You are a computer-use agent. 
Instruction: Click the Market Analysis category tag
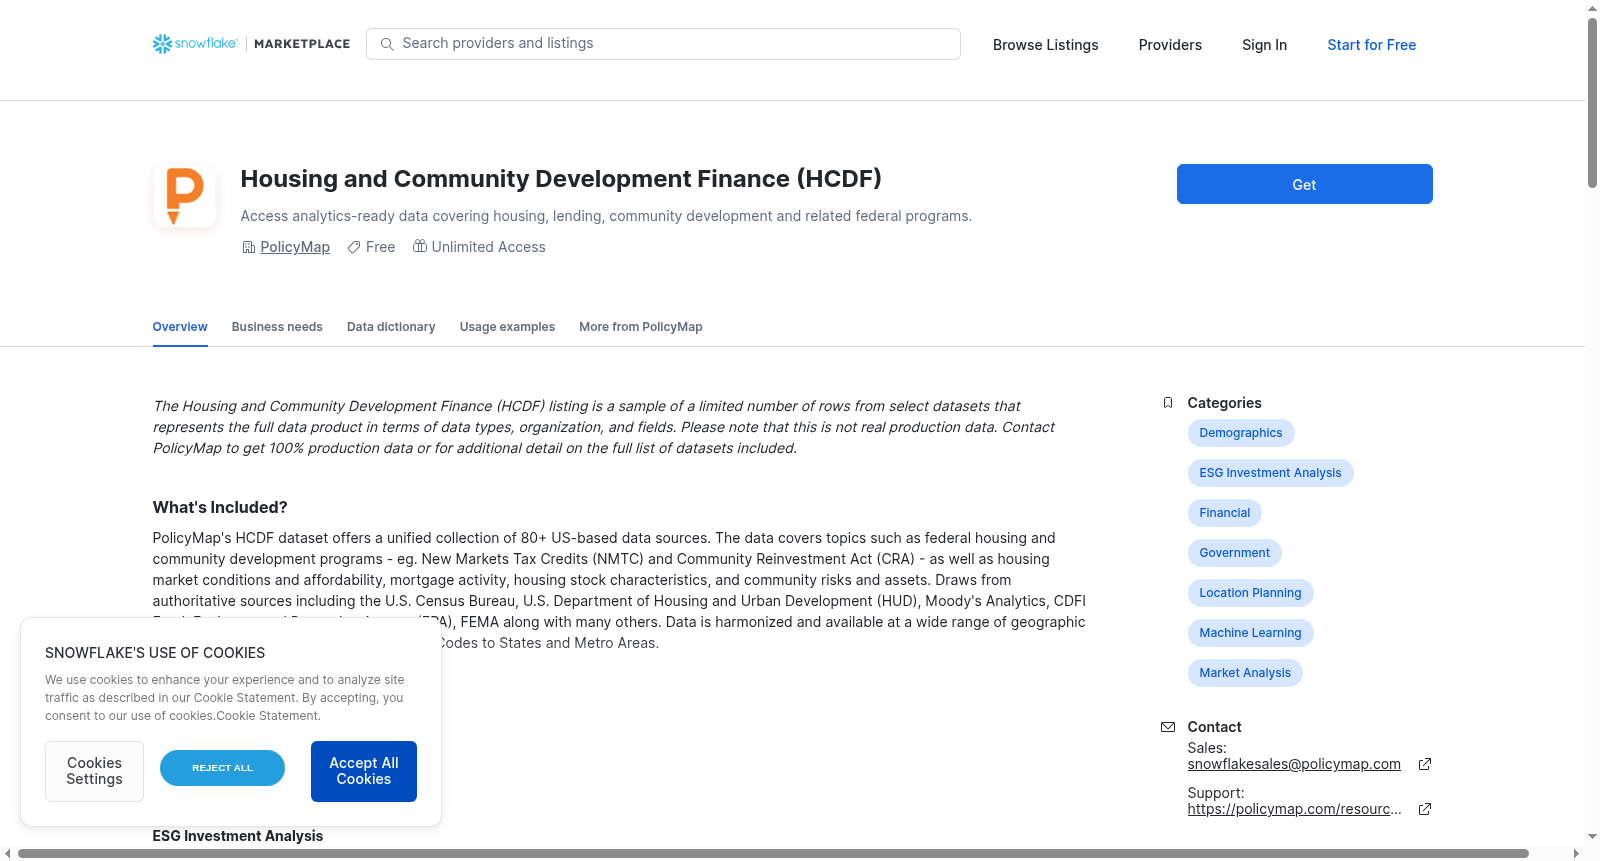[1245, 673]
